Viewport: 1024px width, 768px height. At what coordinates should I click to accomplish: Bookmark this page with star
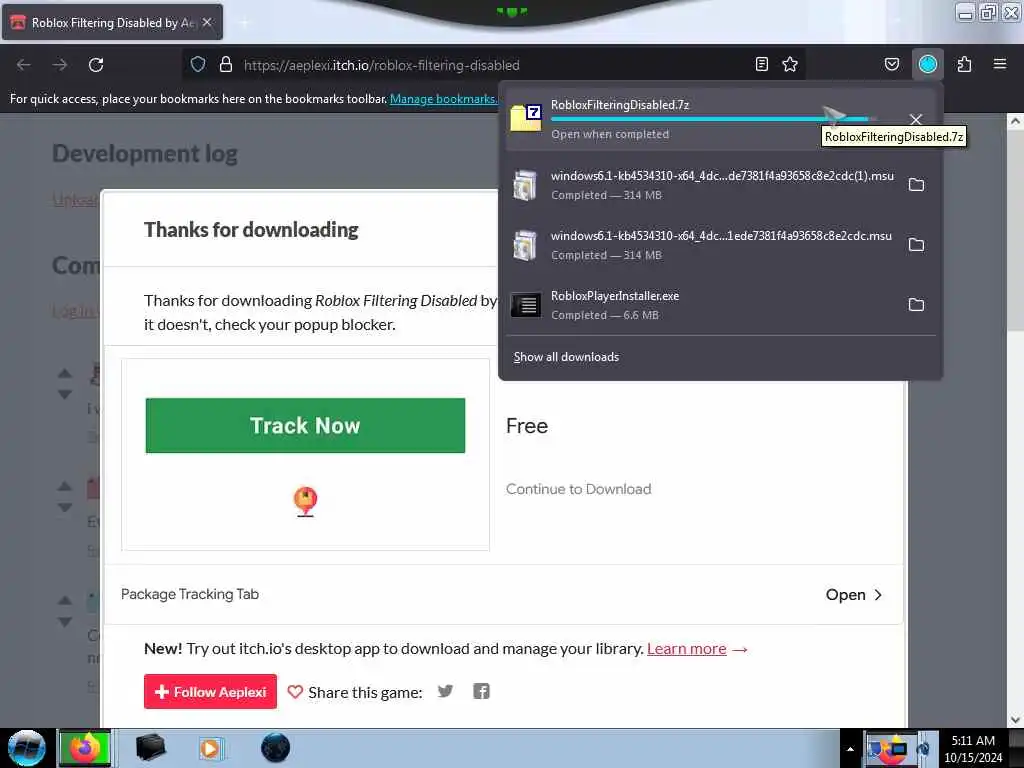pyautogui.click(x=790, y=64)
